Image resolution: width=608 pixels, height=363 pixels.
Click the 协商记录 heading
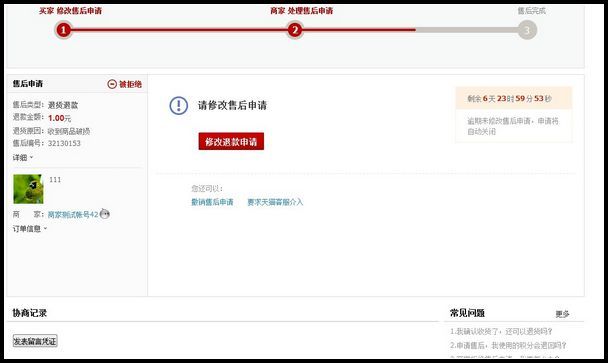29,313
